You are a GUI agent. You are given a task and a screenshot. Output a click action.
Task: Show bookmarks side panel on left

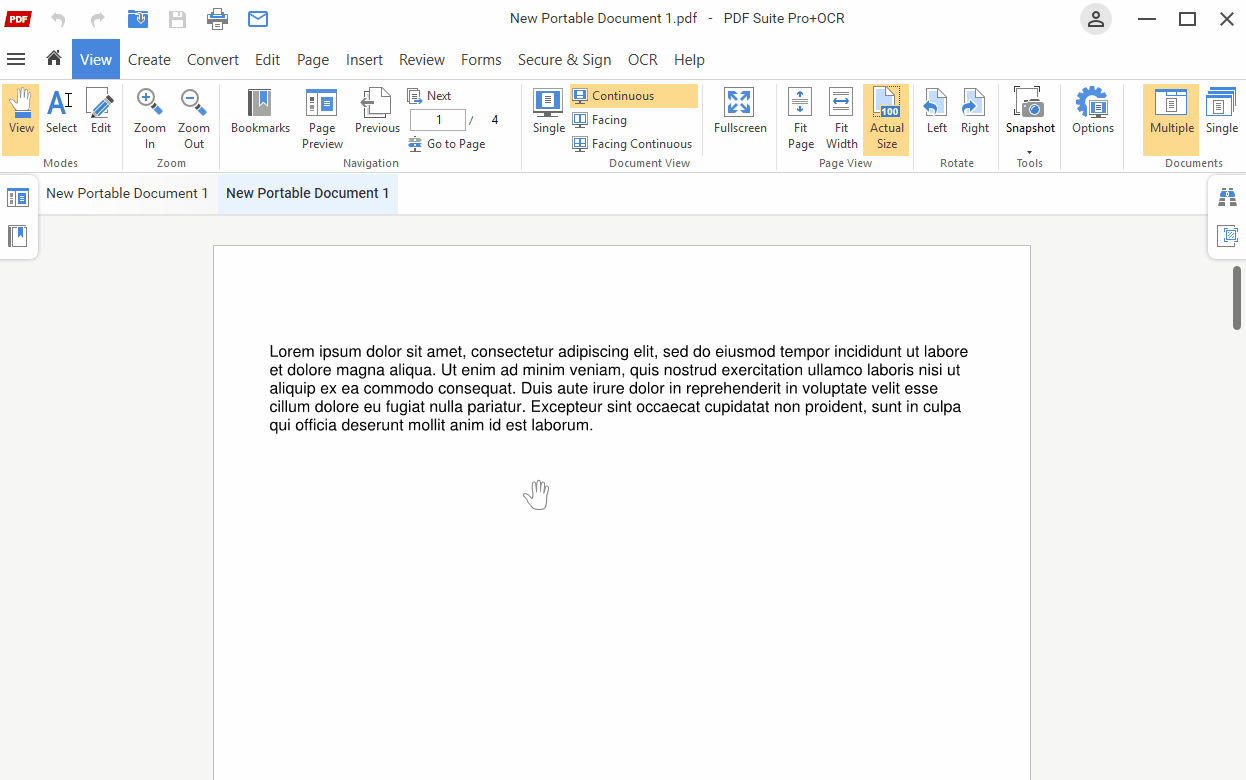point(18,236)
